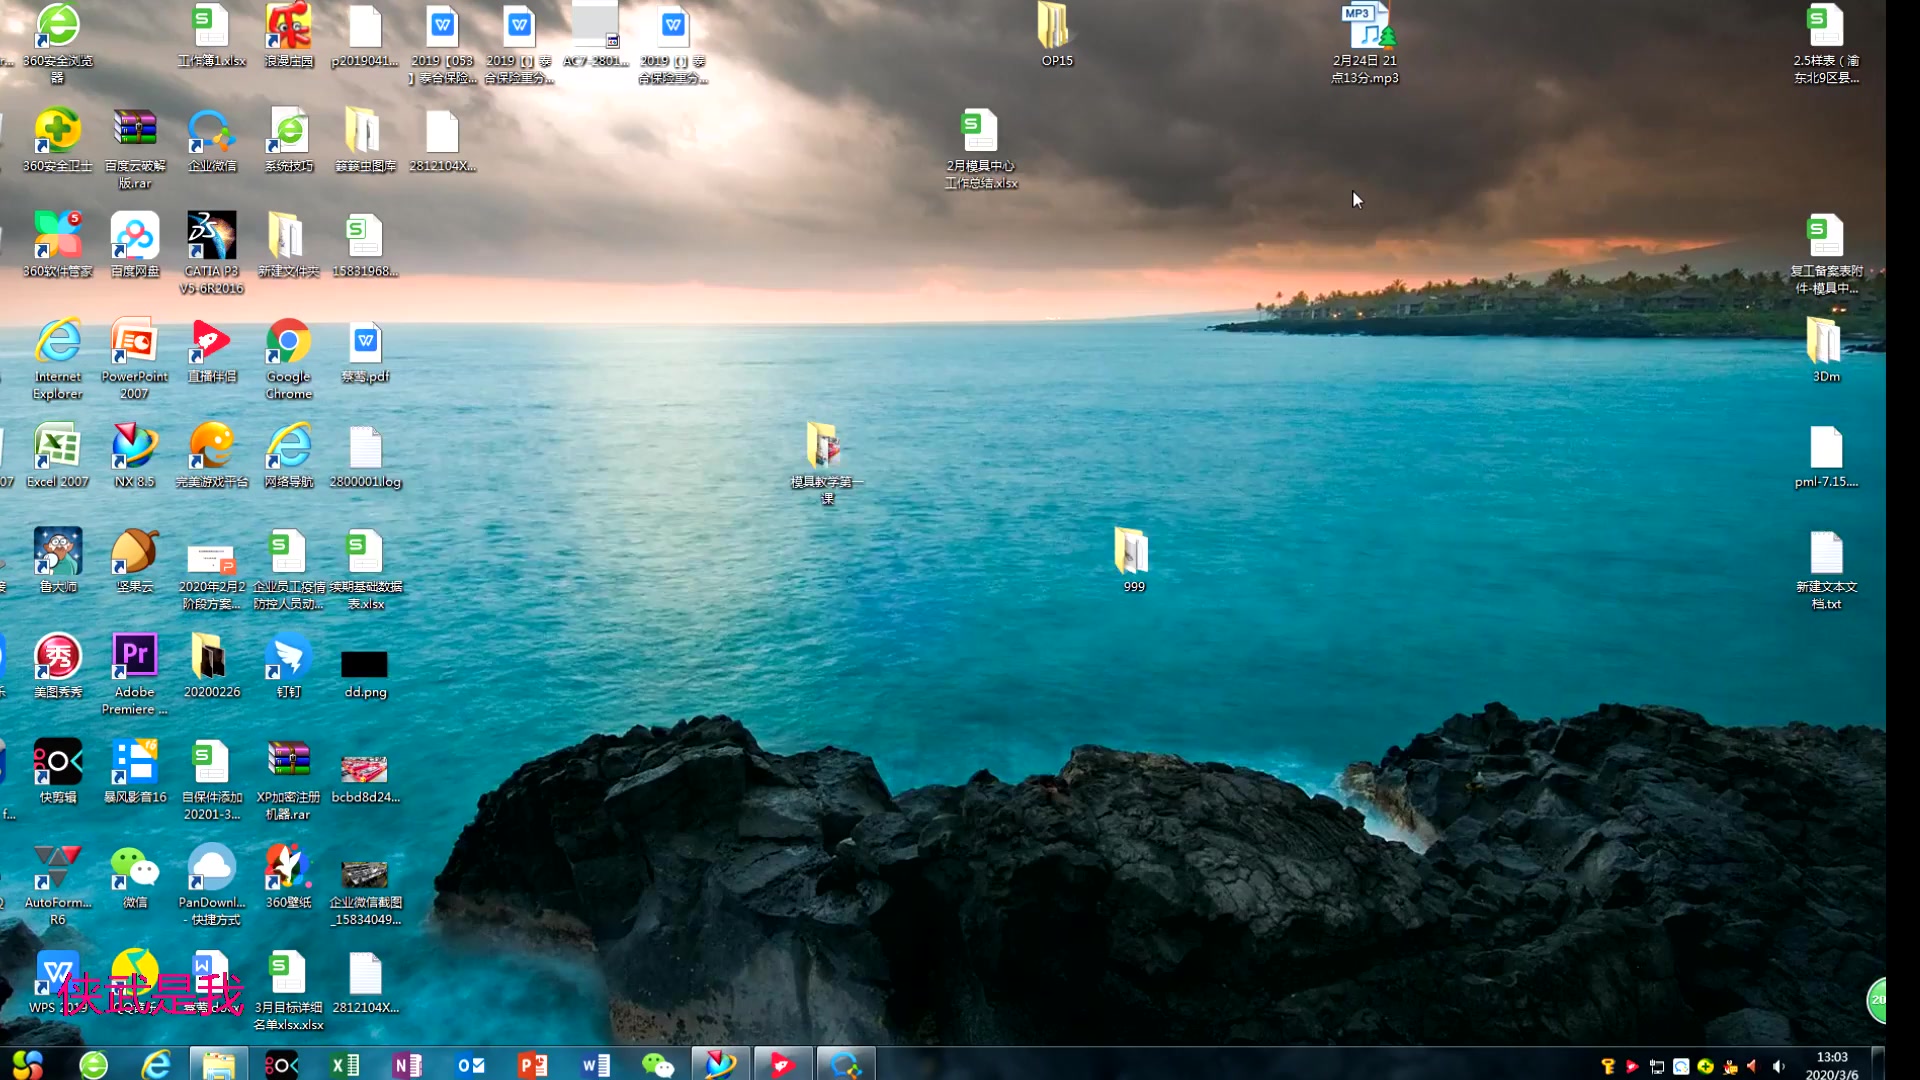
Task: Launch the 企业微信 shortcut
Action: coord(212,140)
